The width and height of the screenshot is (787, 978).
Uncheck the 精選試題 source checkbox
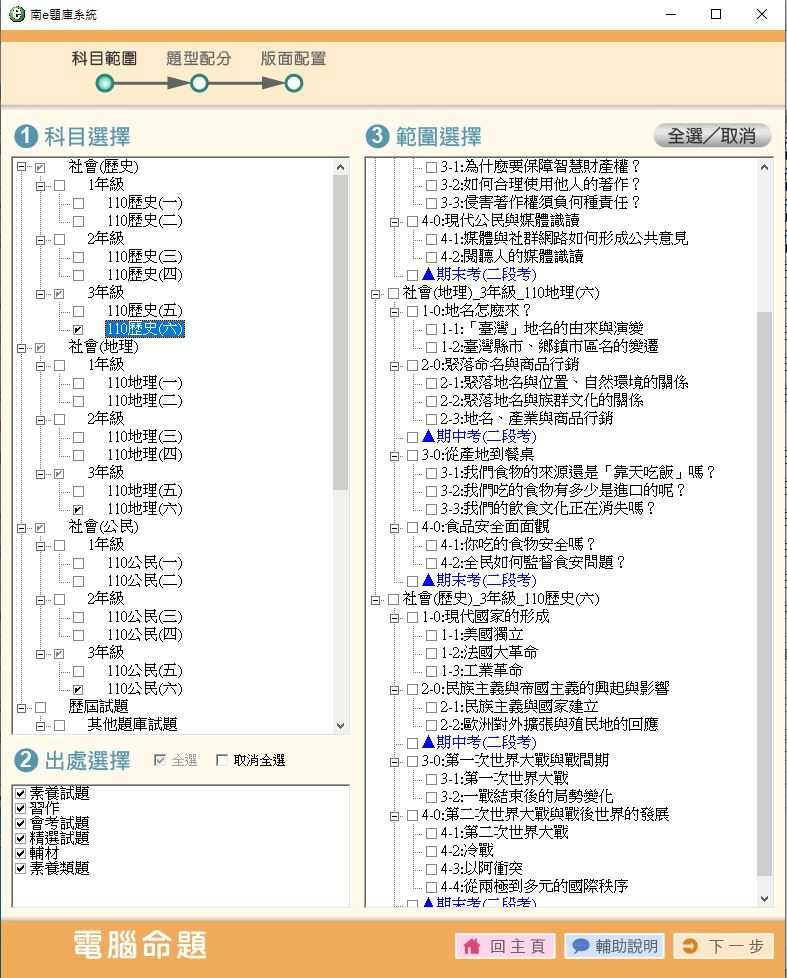[21, 838]
